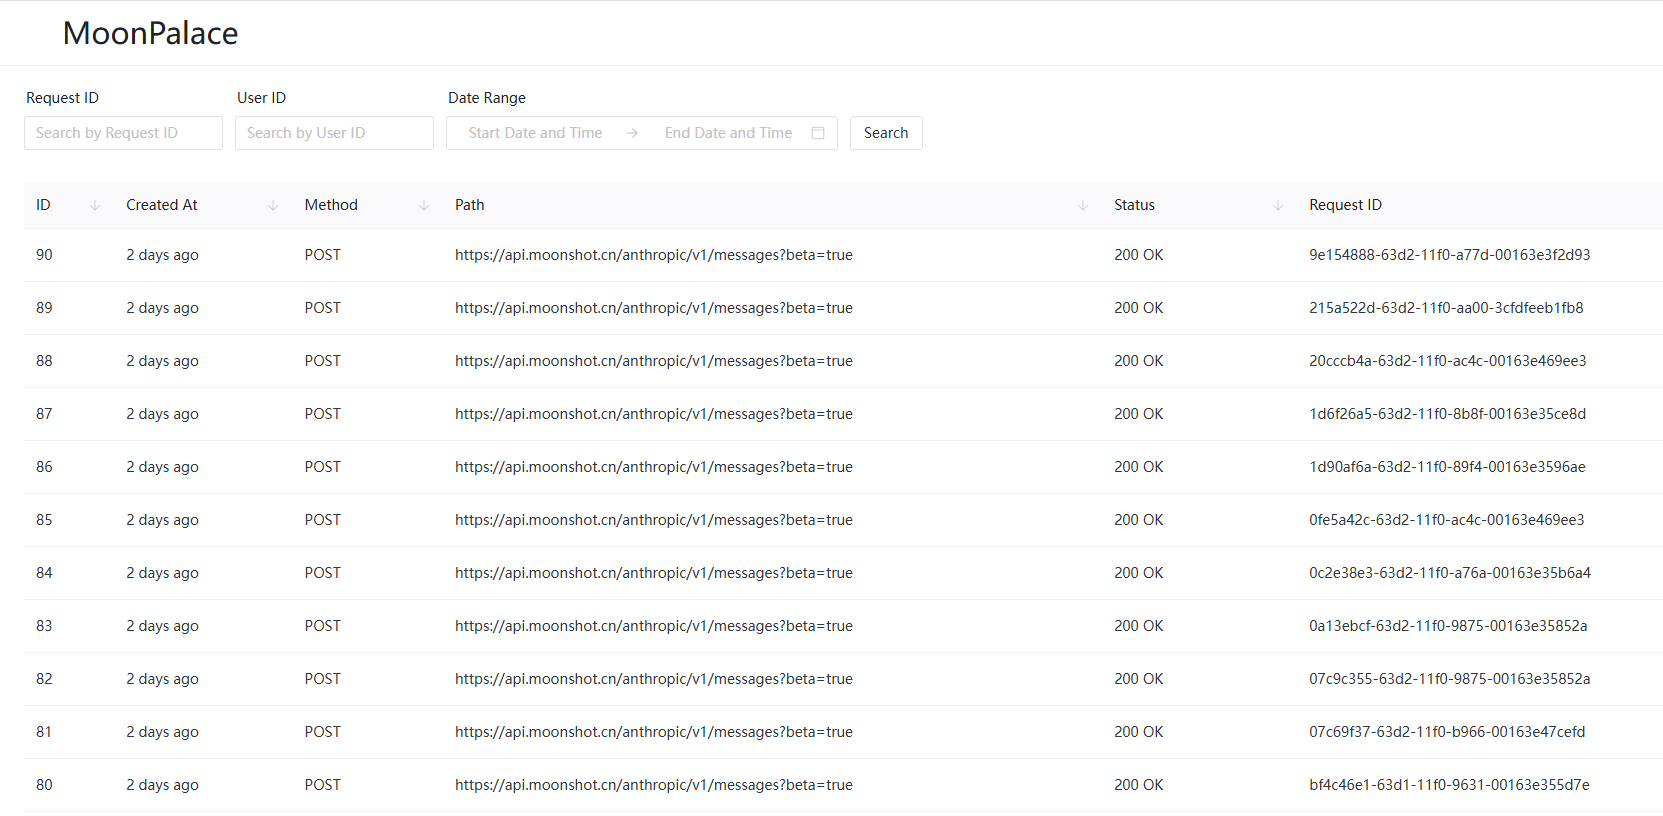Screen dimensions: 1663x816
Task: Select row with ID 88
Action: point(843,361)
